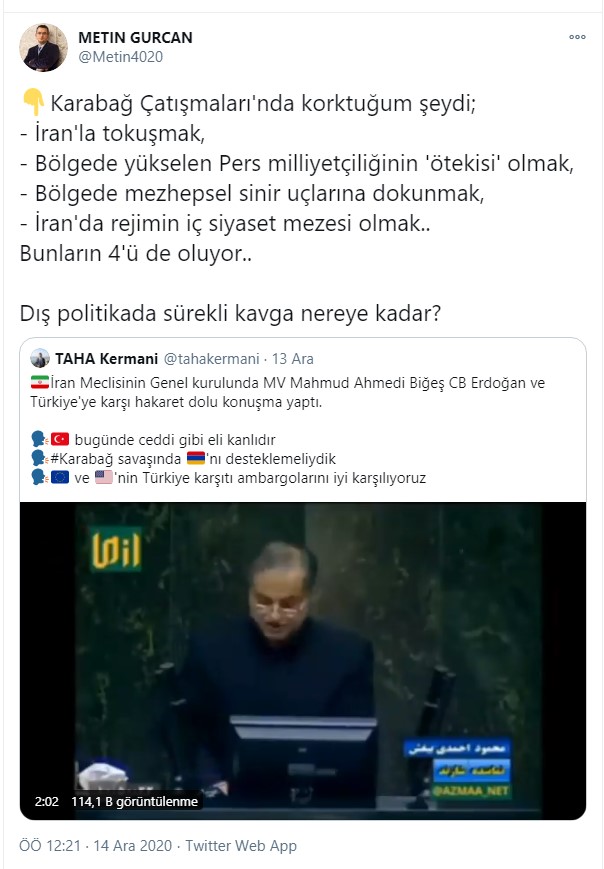This screenshot has width=604, height=869.
Task: Click the pointing-down hand emoji
Action: pyautogui.click(x=33, y=103)
